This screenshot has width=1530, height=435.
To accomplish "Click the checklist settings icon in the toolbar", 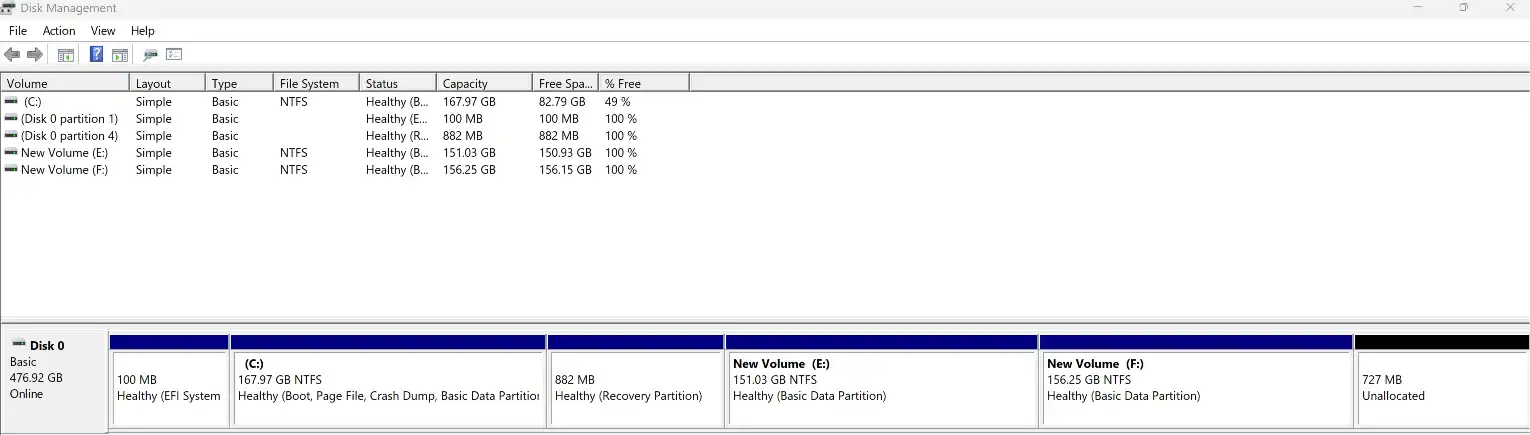I will point(174,55).
